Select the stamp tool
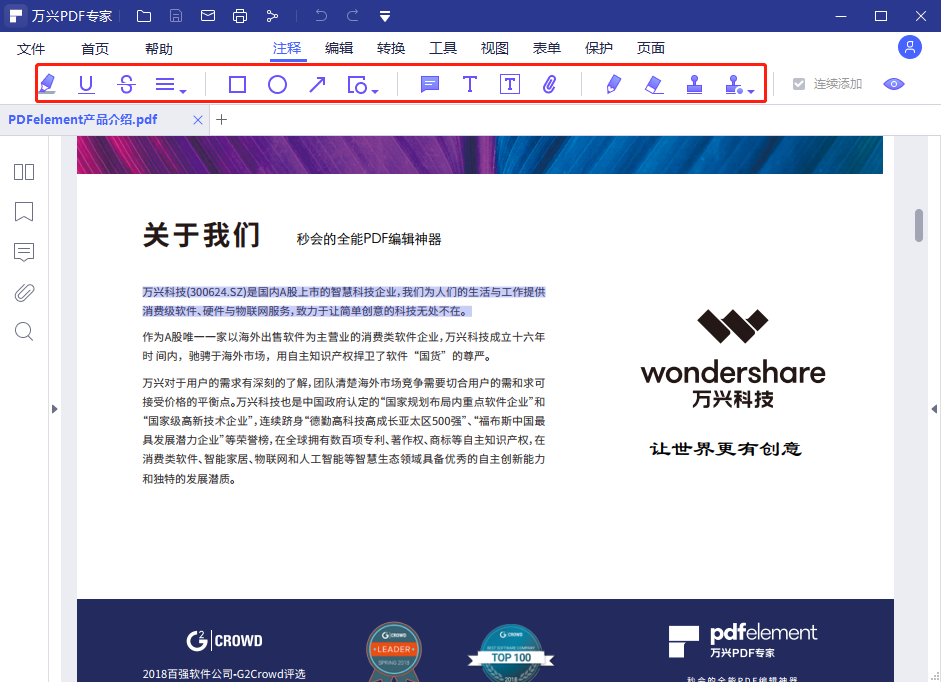This screenshot has height=682, width=941. point(694,85)
